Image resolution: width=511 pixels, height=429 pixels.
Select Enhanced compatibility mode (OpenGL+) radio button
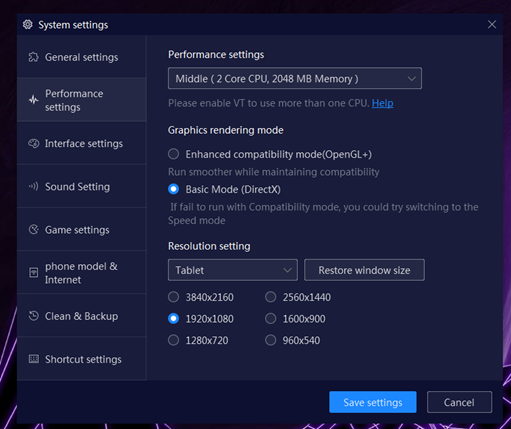(173, 154)
